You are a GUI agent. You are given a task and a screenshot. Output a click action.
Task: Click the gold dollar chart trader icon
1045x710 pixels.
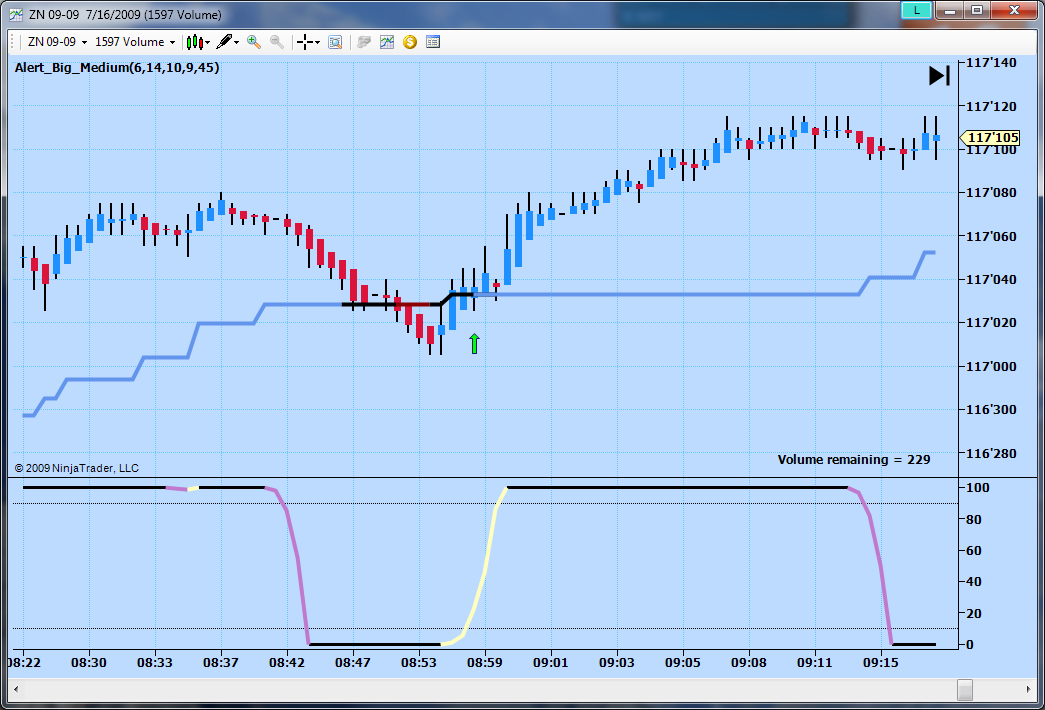410,42
